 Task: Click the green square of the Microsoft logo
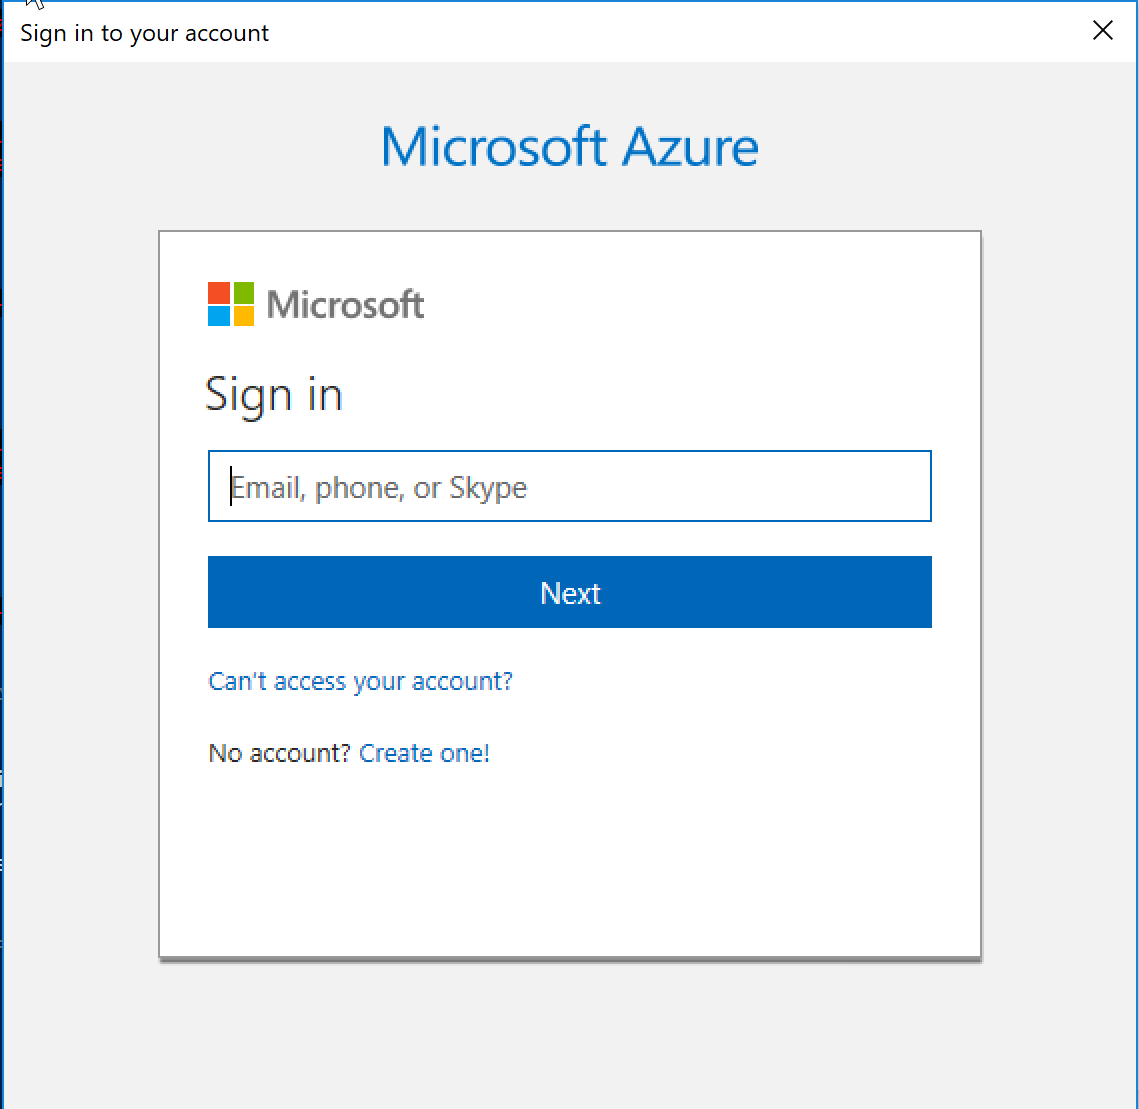243,293
